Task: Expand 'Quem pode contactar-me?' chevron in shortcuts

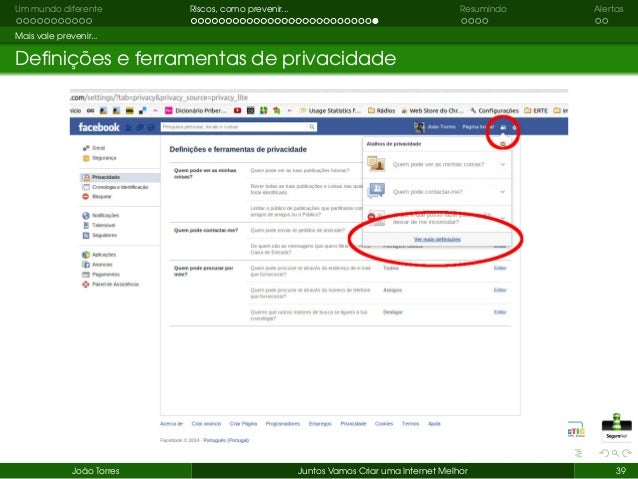Action: click(503, 192)
